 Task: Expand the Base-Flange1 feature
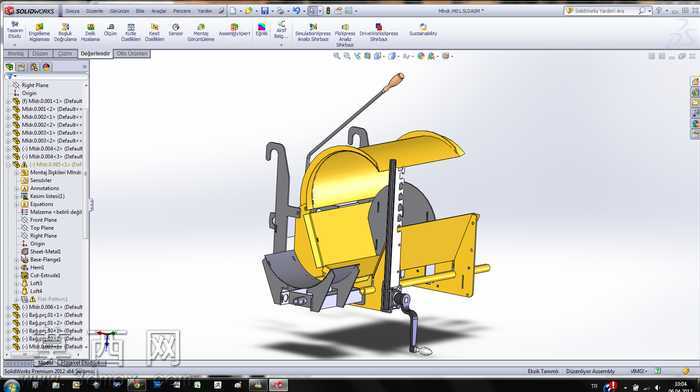[x=17, y=259]
